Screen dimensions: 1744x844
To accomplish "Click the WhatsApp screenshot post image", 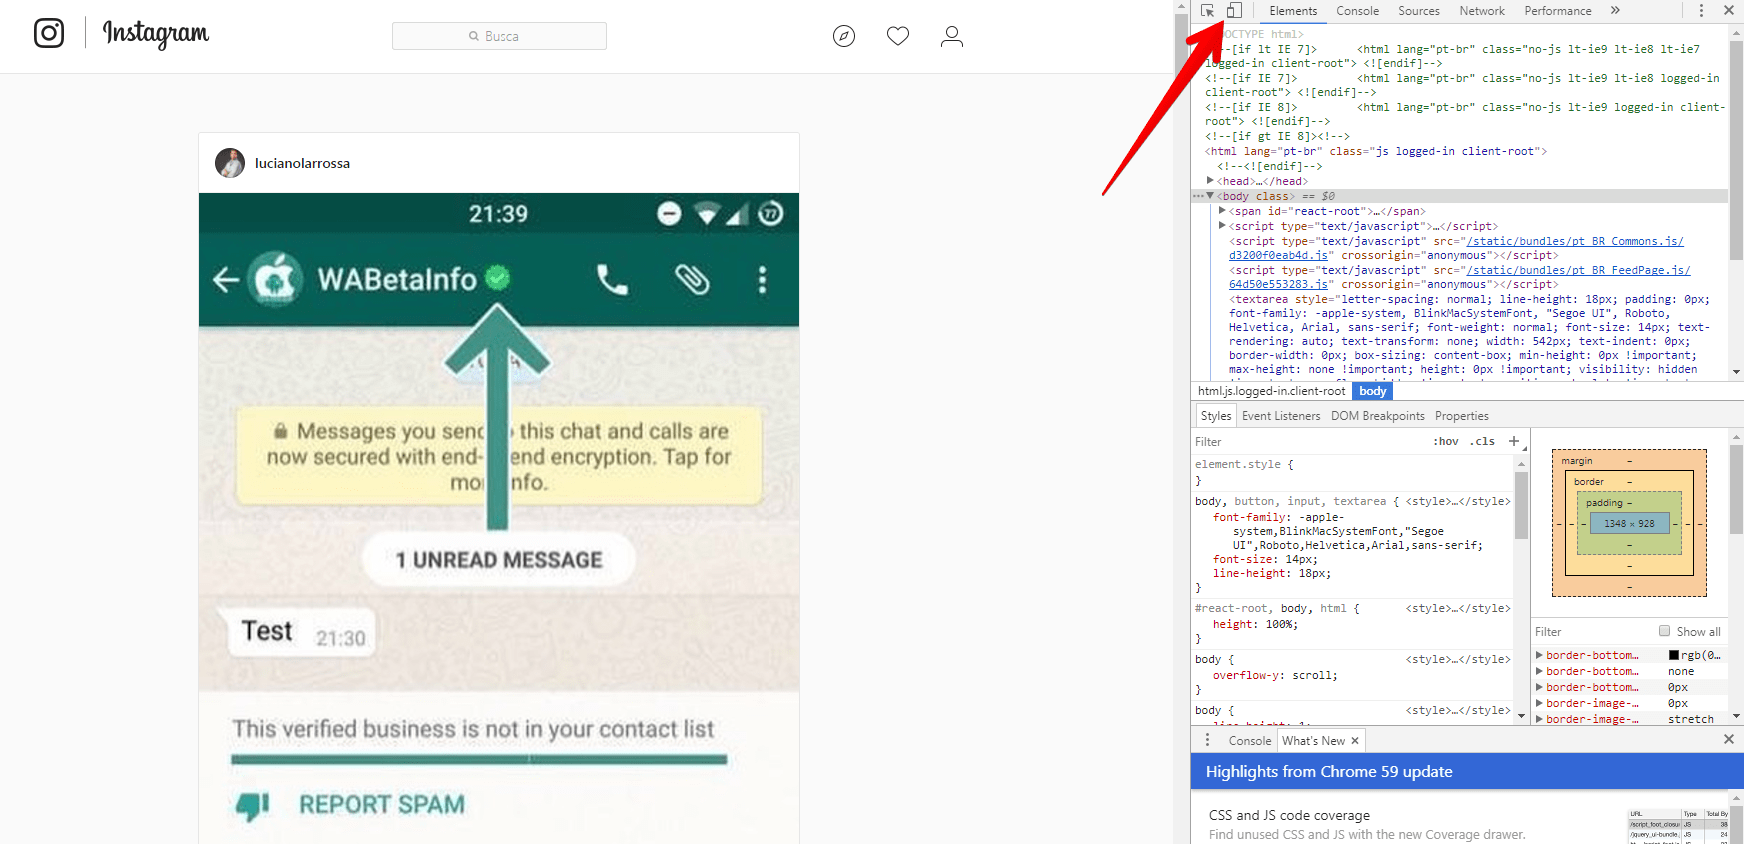I will tap(499, 518).
